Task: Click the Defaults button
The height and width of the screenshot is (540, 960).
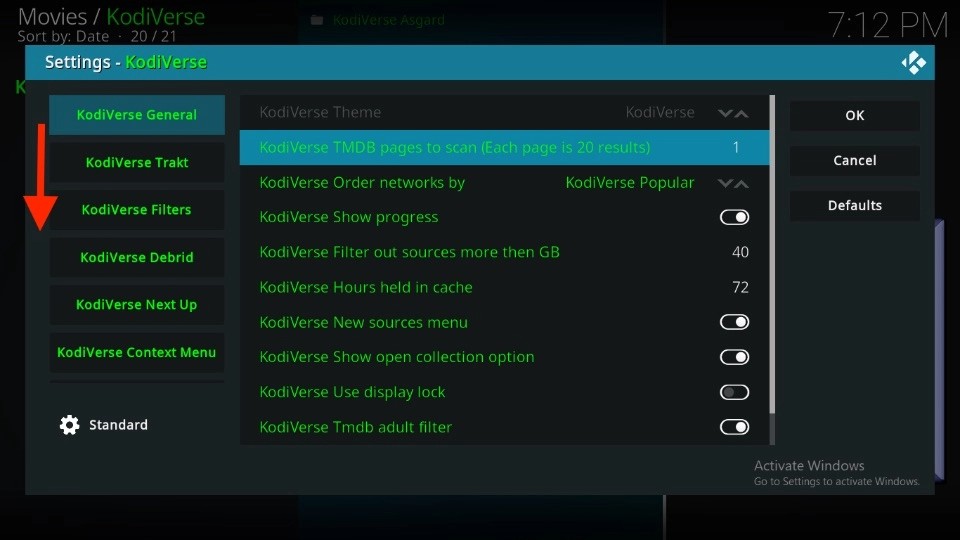Action: (x=855, y=205)
